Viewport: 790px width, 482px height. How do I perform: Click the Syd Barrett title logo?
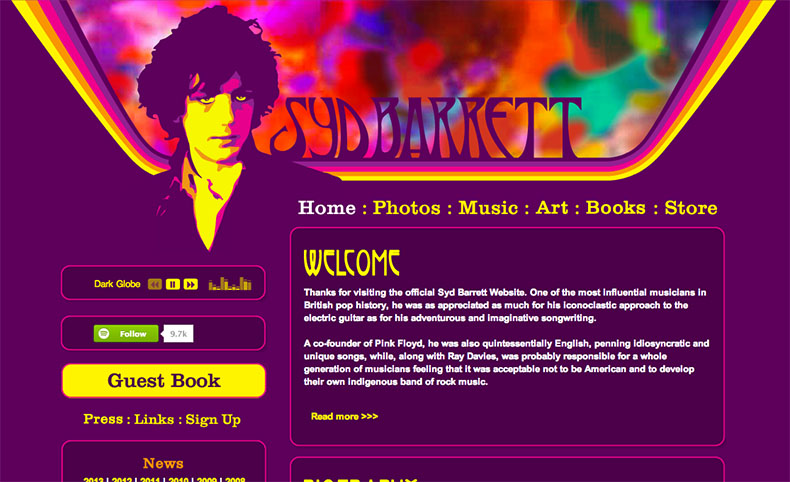click(x=426, y=128)
